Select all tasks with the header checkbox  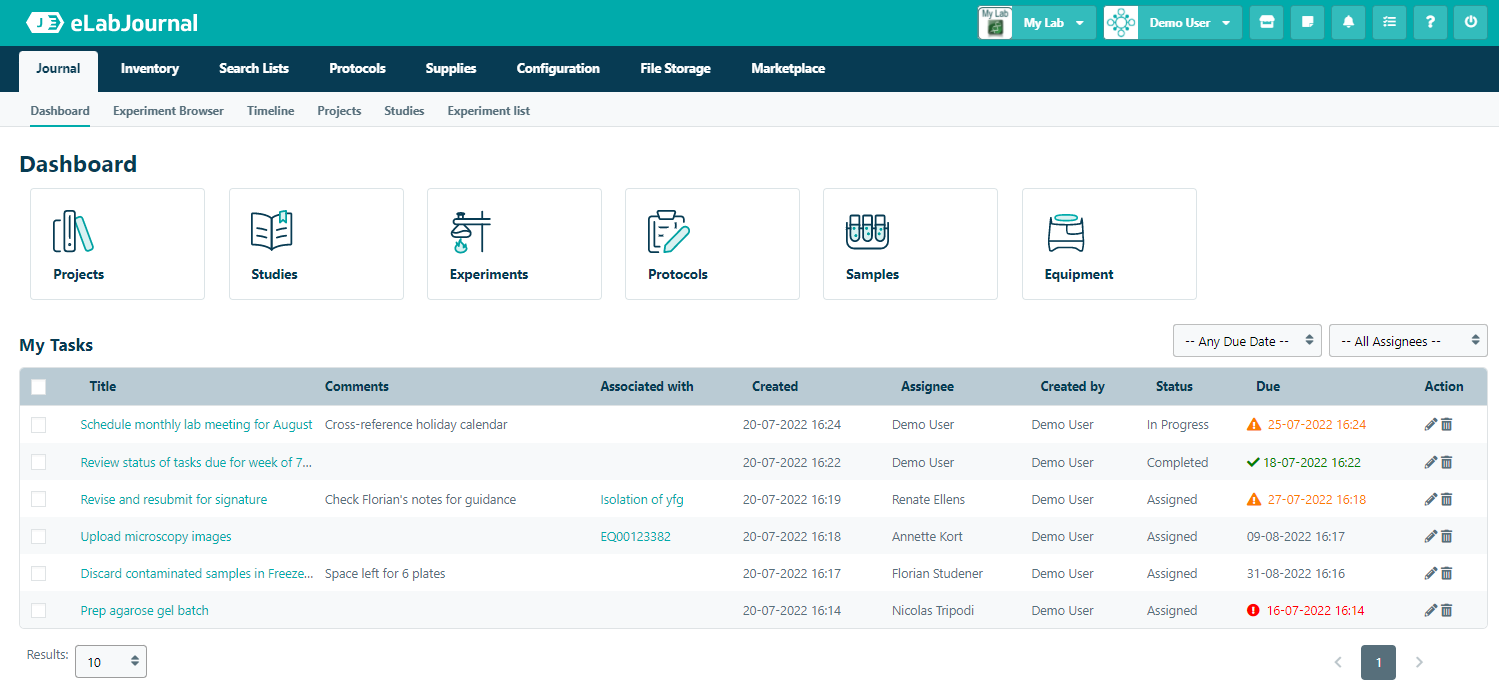pos(38,386)
